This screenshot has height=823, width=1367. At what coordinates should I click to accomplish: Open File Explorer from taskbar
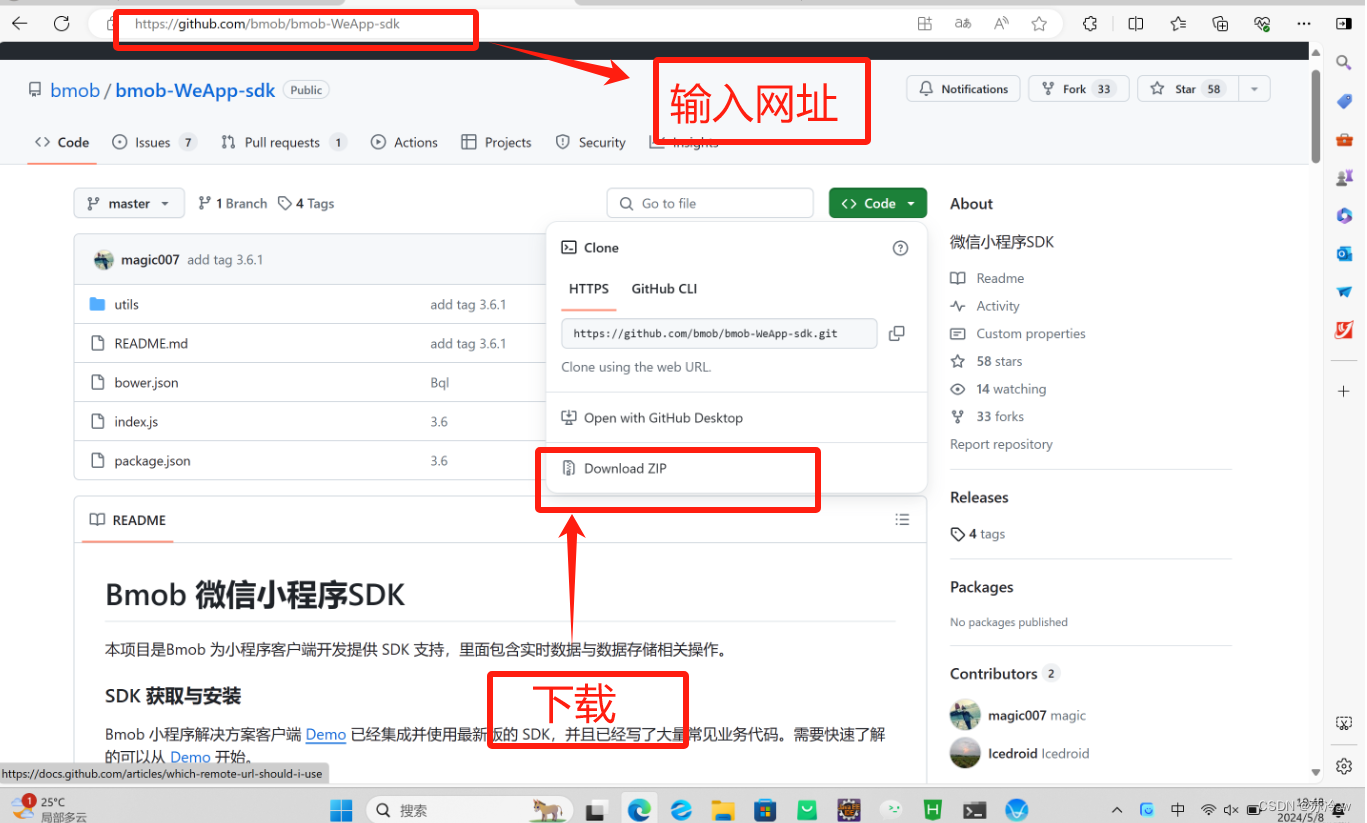tap(723, 809)
